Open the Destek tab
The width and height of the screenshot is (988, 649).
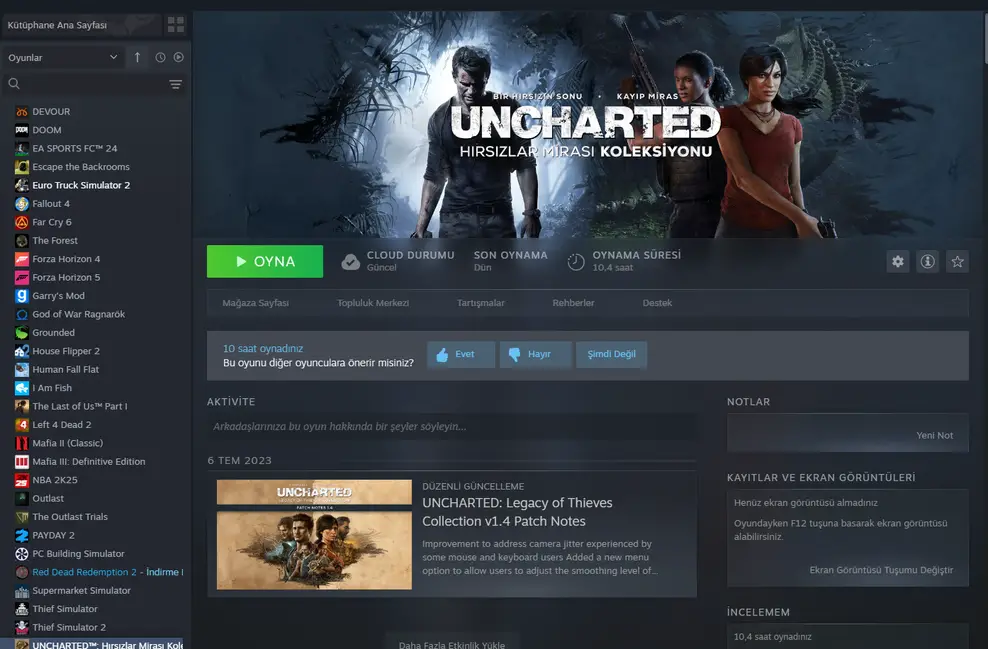coord(657,303)
